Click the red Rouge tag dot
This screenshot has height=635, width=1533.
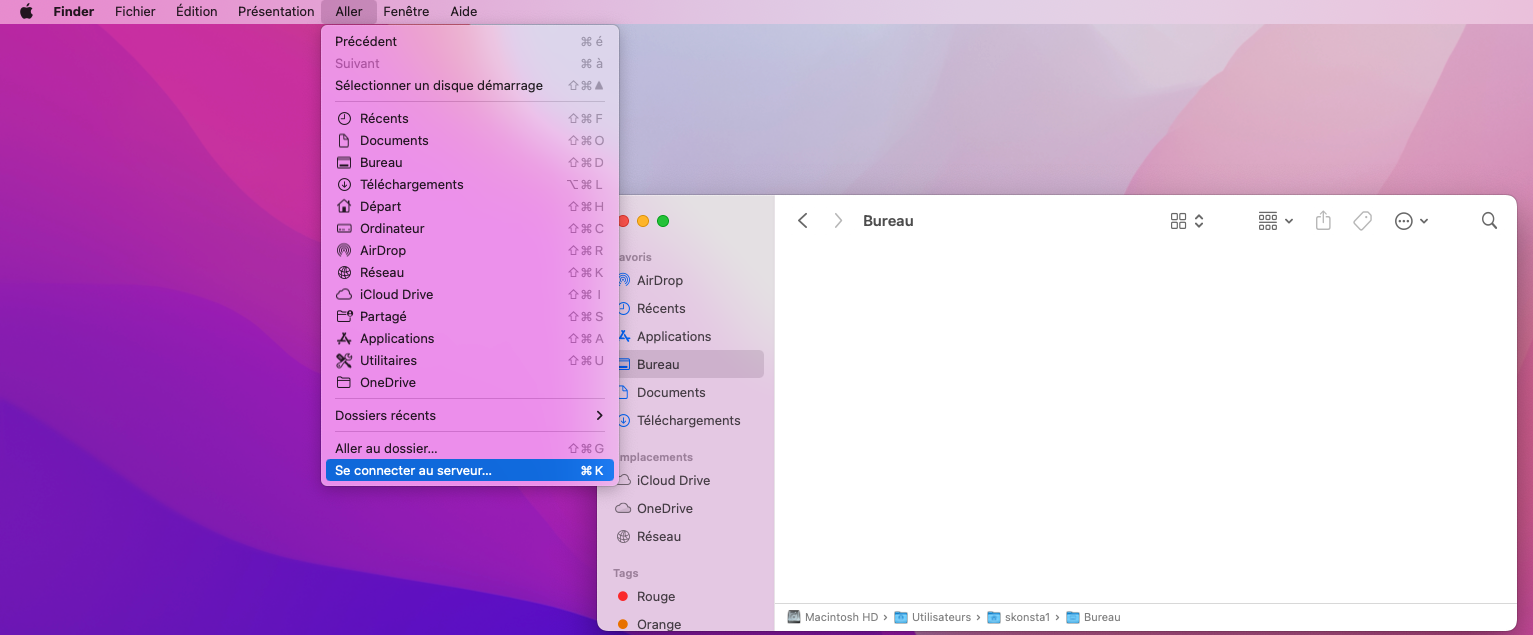point(623,597)
